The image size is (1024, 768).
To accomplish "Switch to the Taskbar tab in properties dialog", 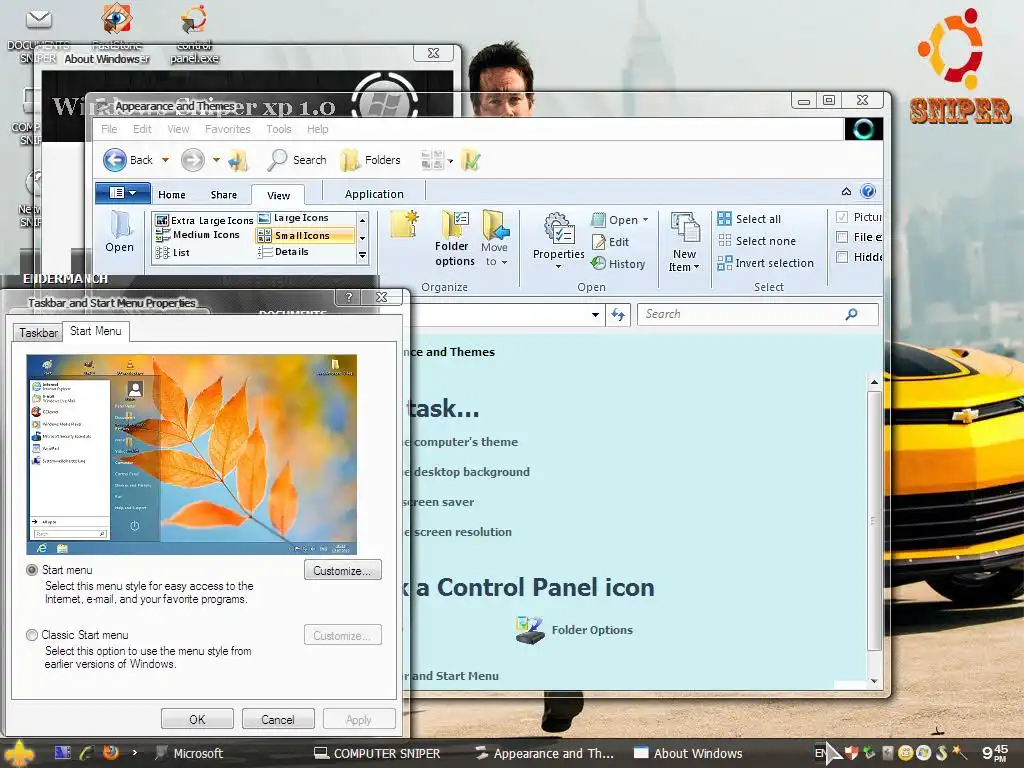I will coord(38,332).
